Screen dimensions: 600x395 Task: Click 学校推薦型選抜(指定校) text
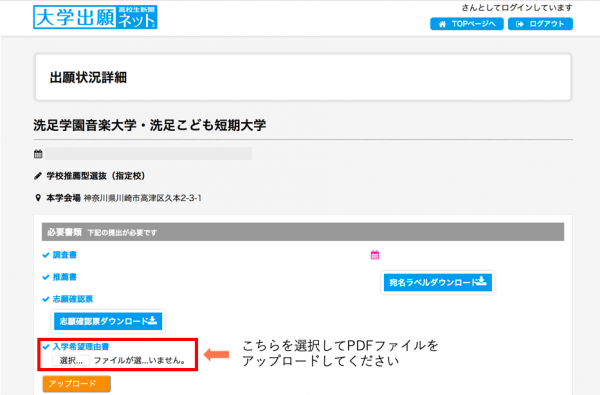click(x=96, y=176)
